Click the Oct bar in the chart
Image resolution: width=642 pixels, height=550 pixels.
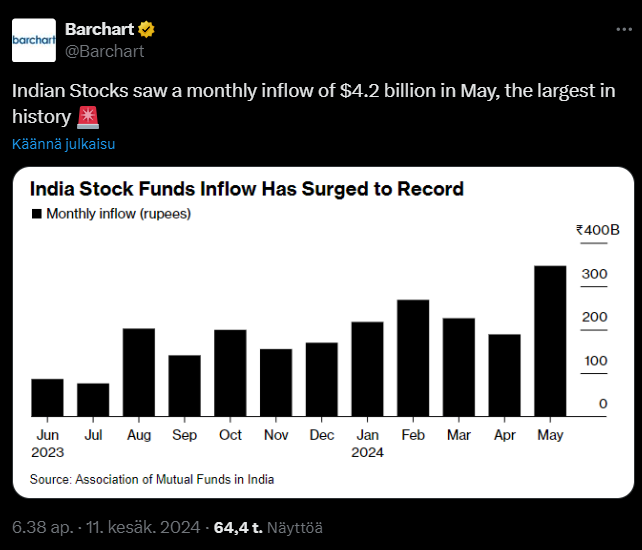(230, 373)
